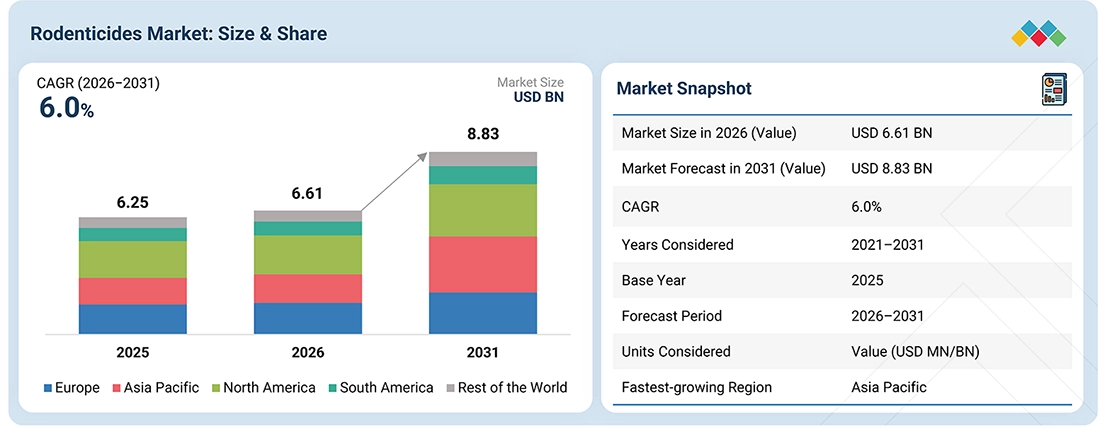Click the Forecast Period row label
This screenshot has height=429, width=1100.
671,316
